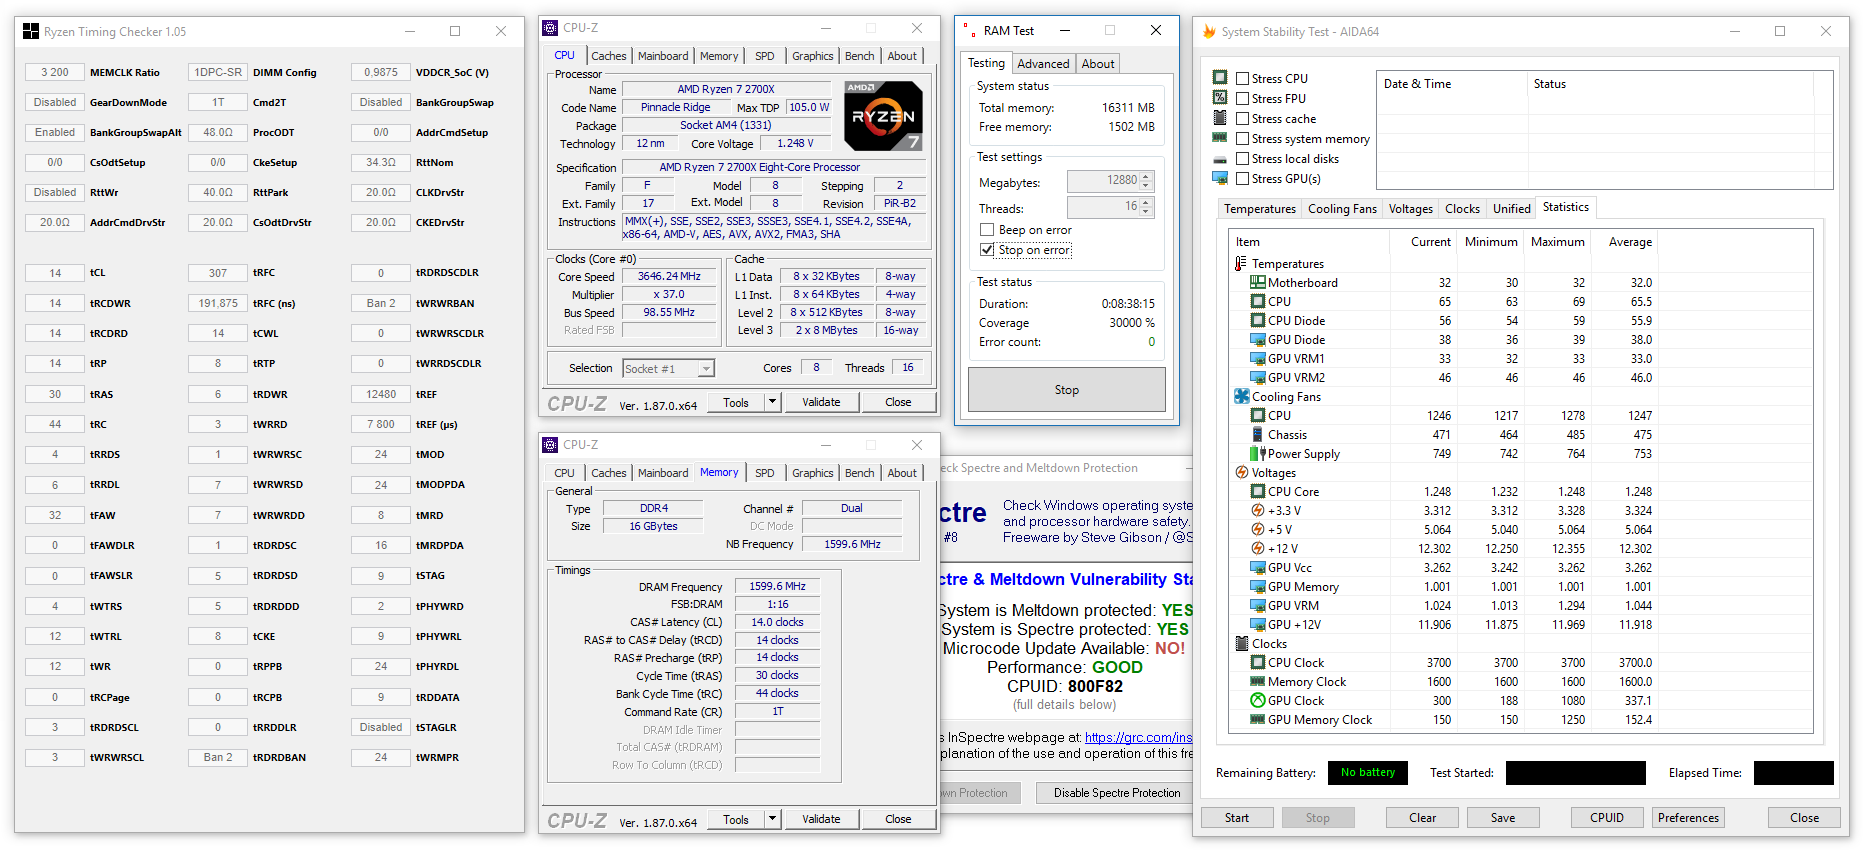The width and height of the screenshot is (1866, 850).
Task: Increase Megabytes value with up arrow
Action: pyautogui.click(x=1146, y=177)
